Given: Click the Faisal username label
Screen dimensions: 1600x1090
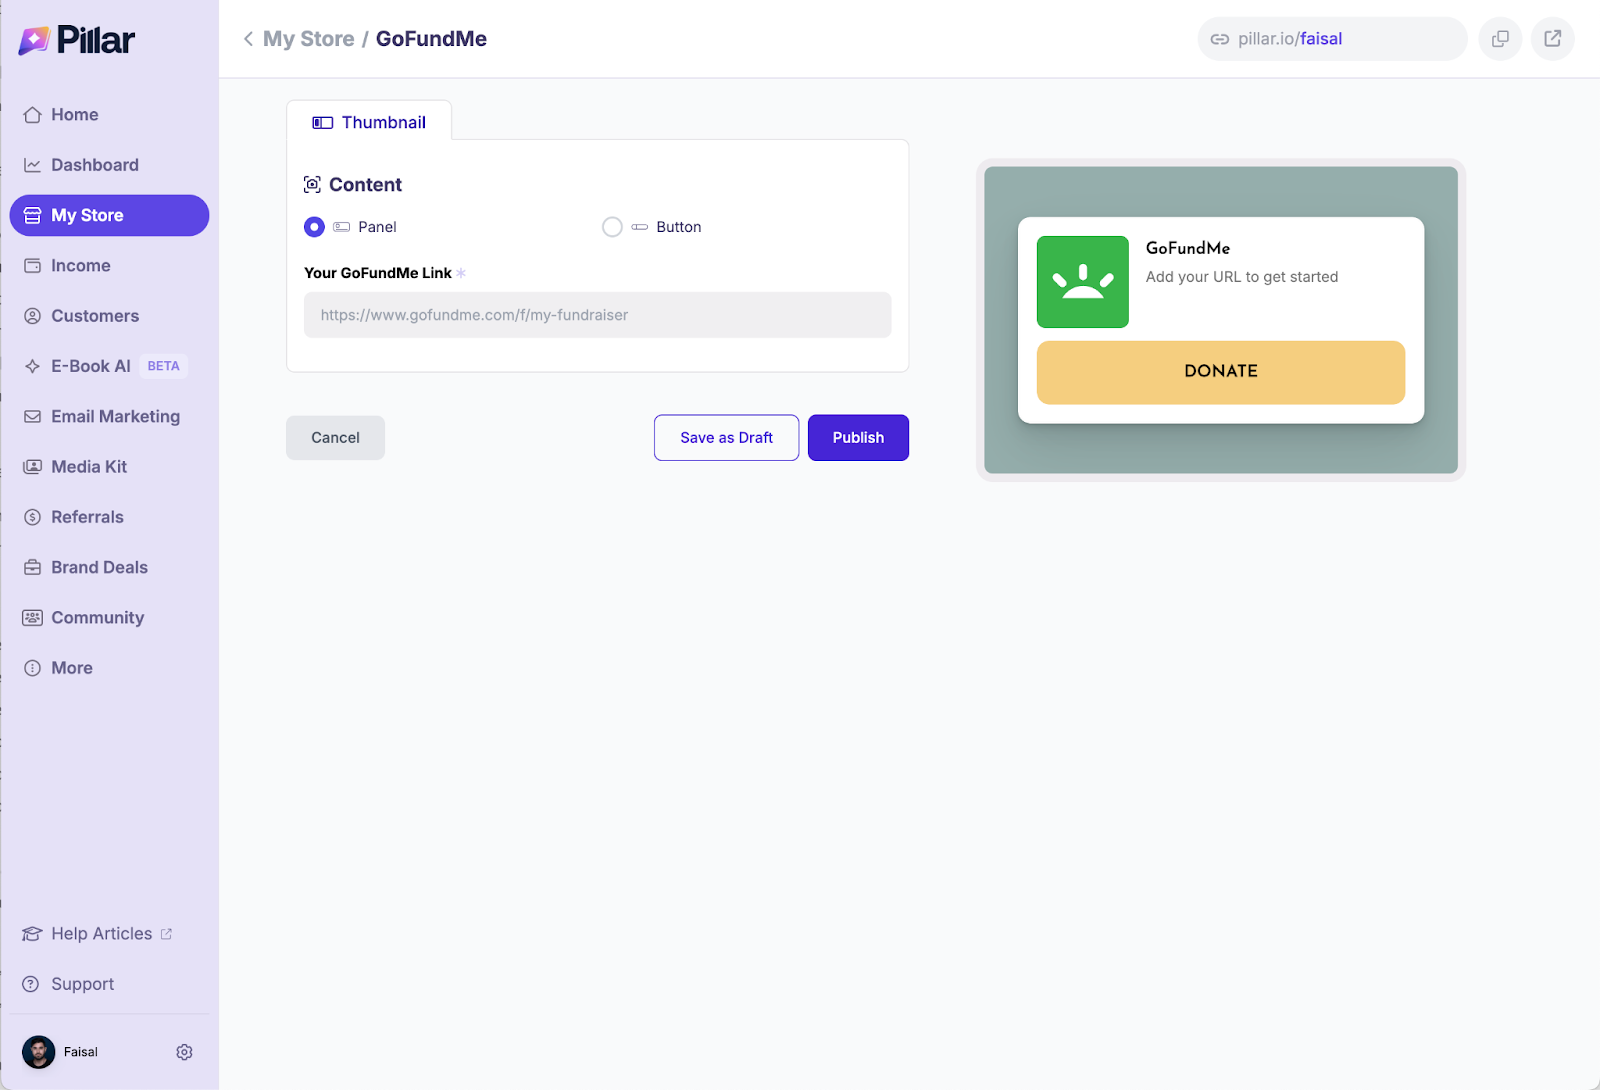Looking at the screenshot, I should coord(81,1052).
